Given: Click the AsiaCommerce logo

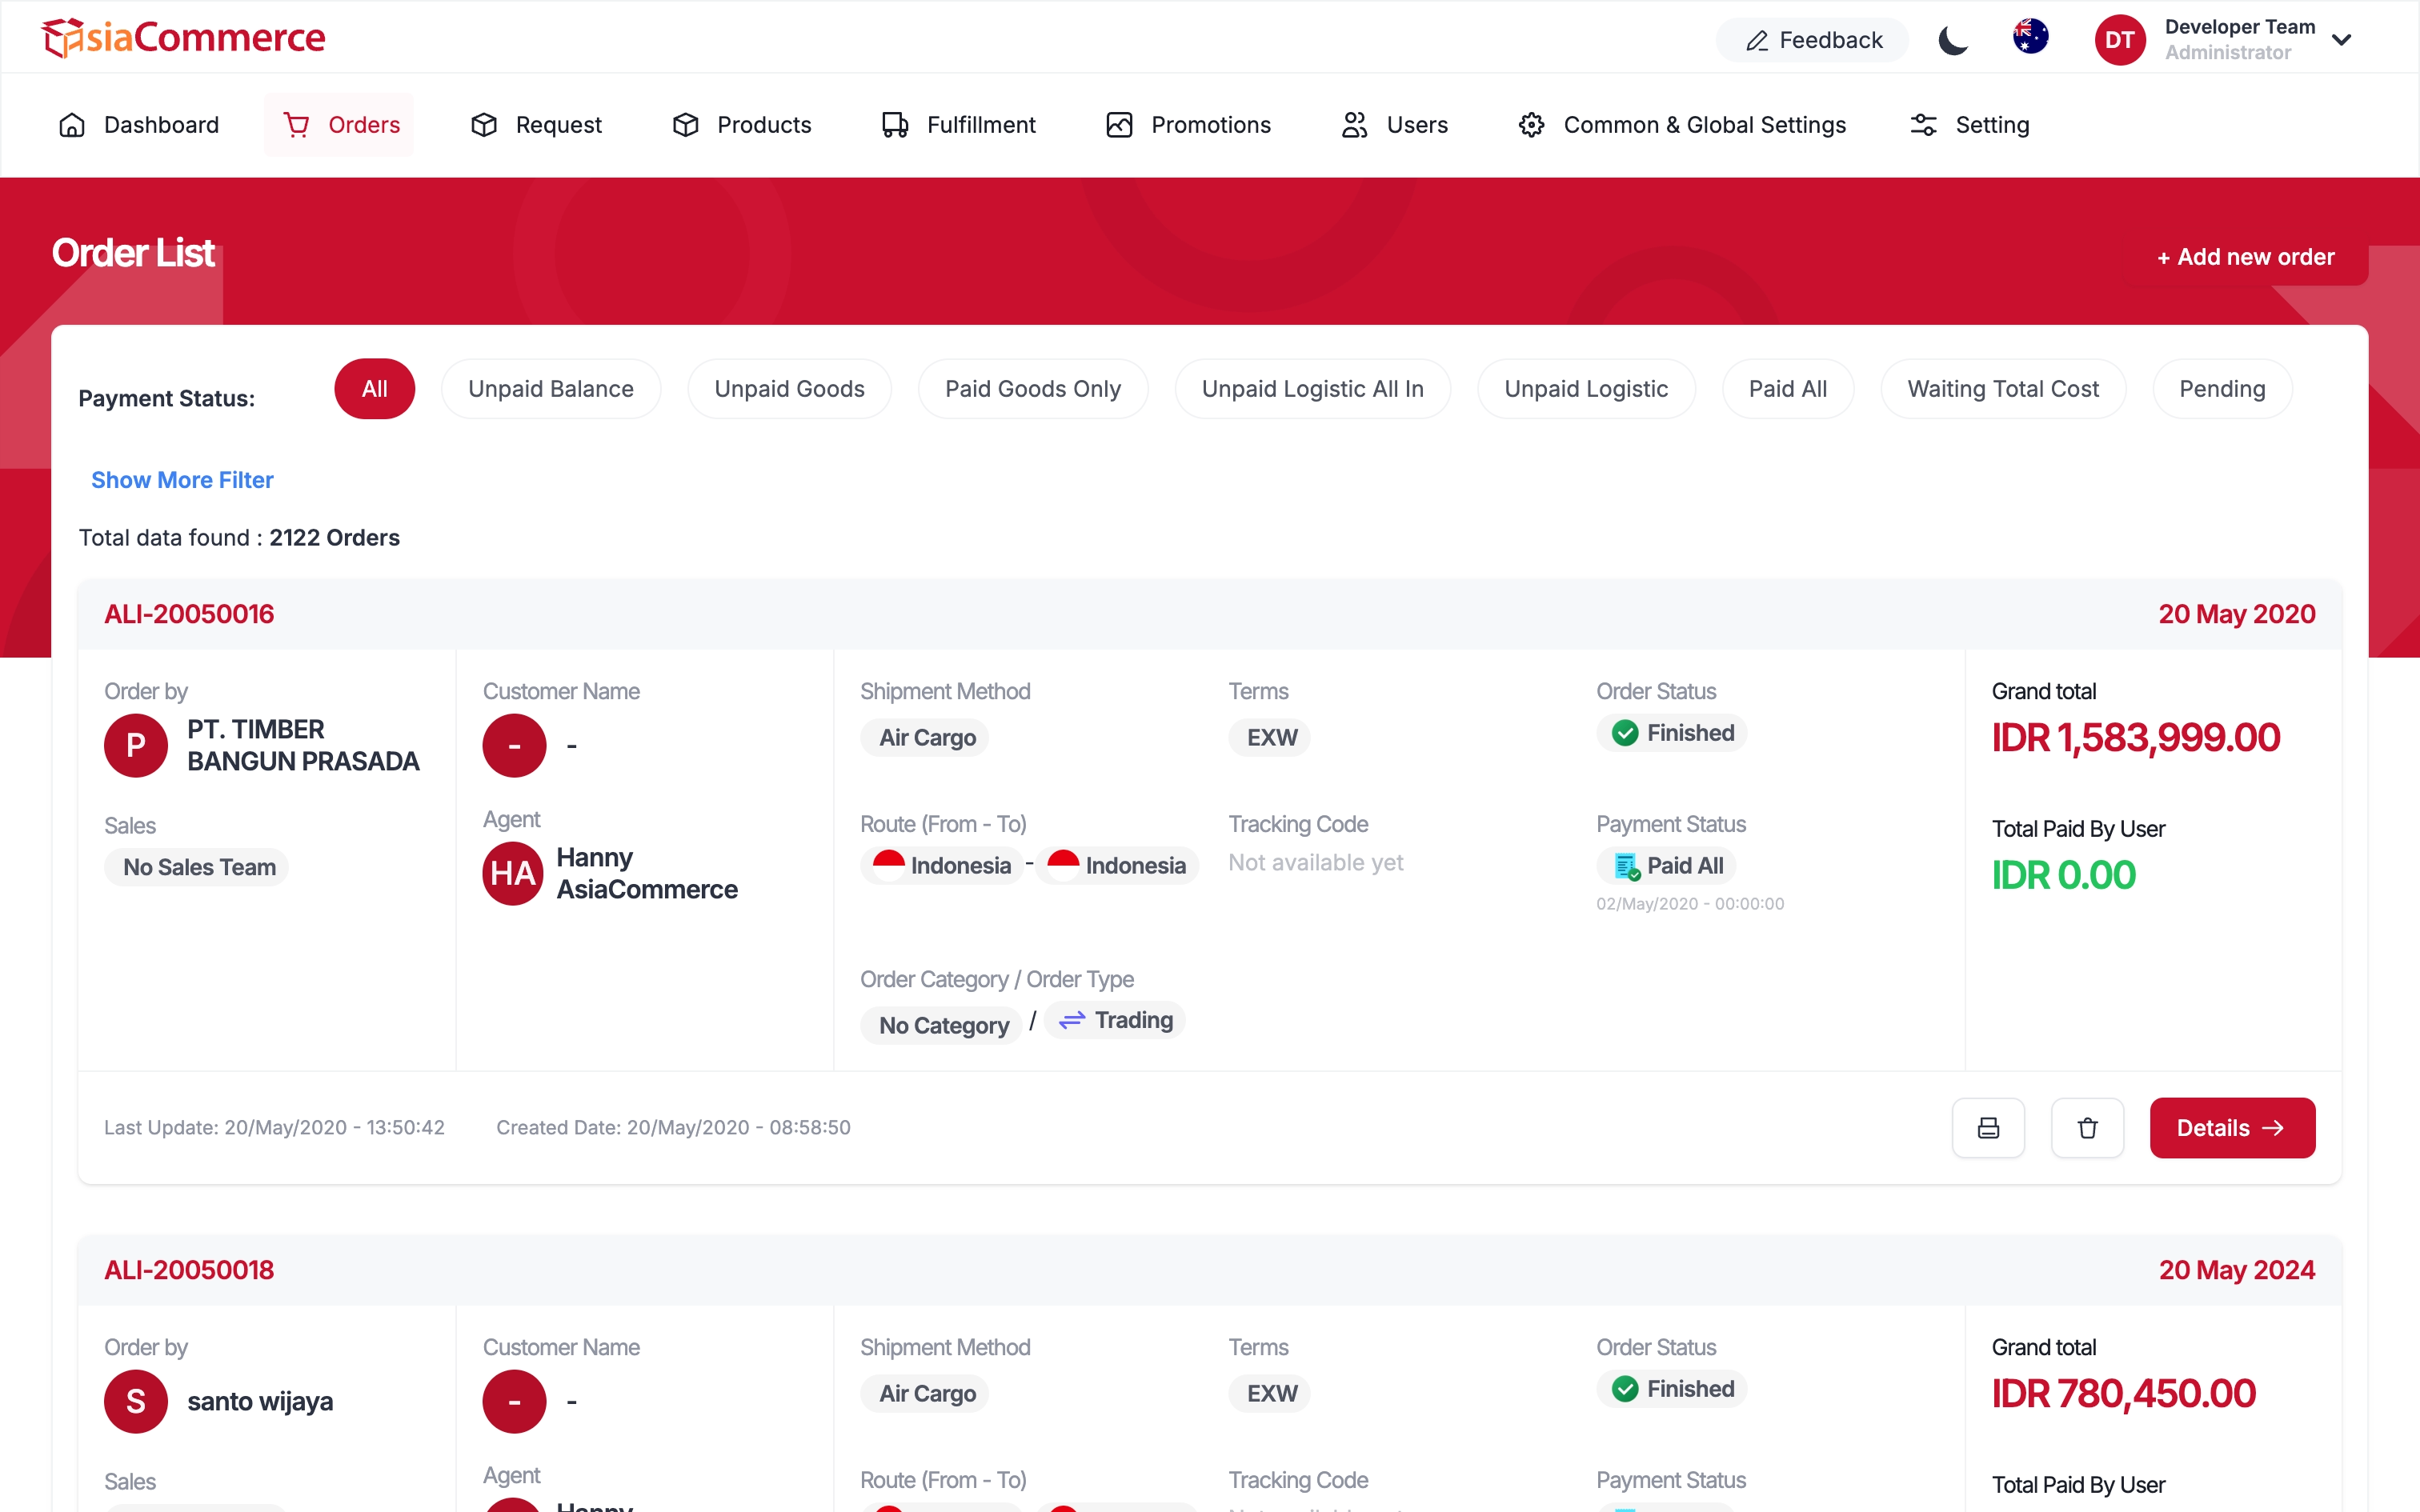Looking at the screenshot, I should point(183,38).
